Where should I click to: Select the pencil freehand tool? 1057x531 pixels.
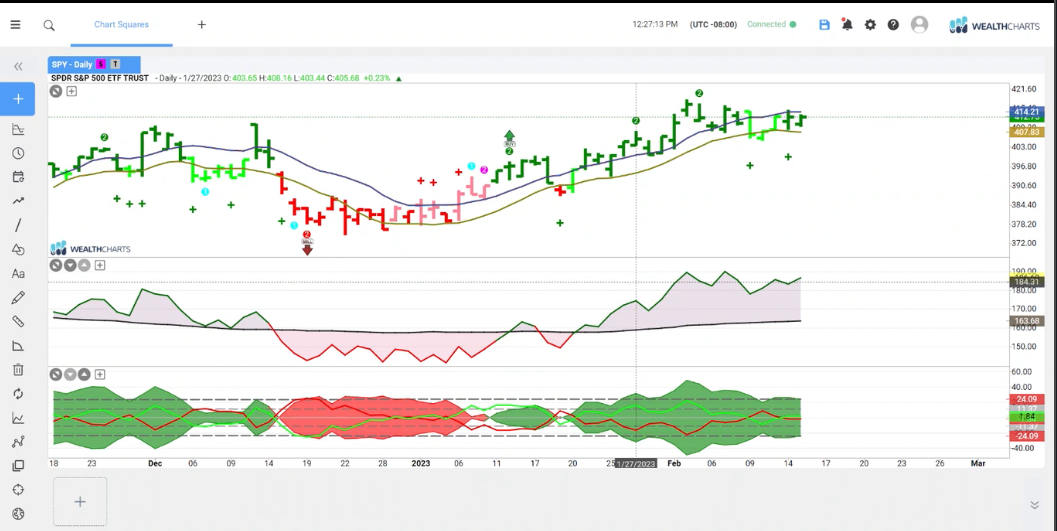tap(18, 297)
